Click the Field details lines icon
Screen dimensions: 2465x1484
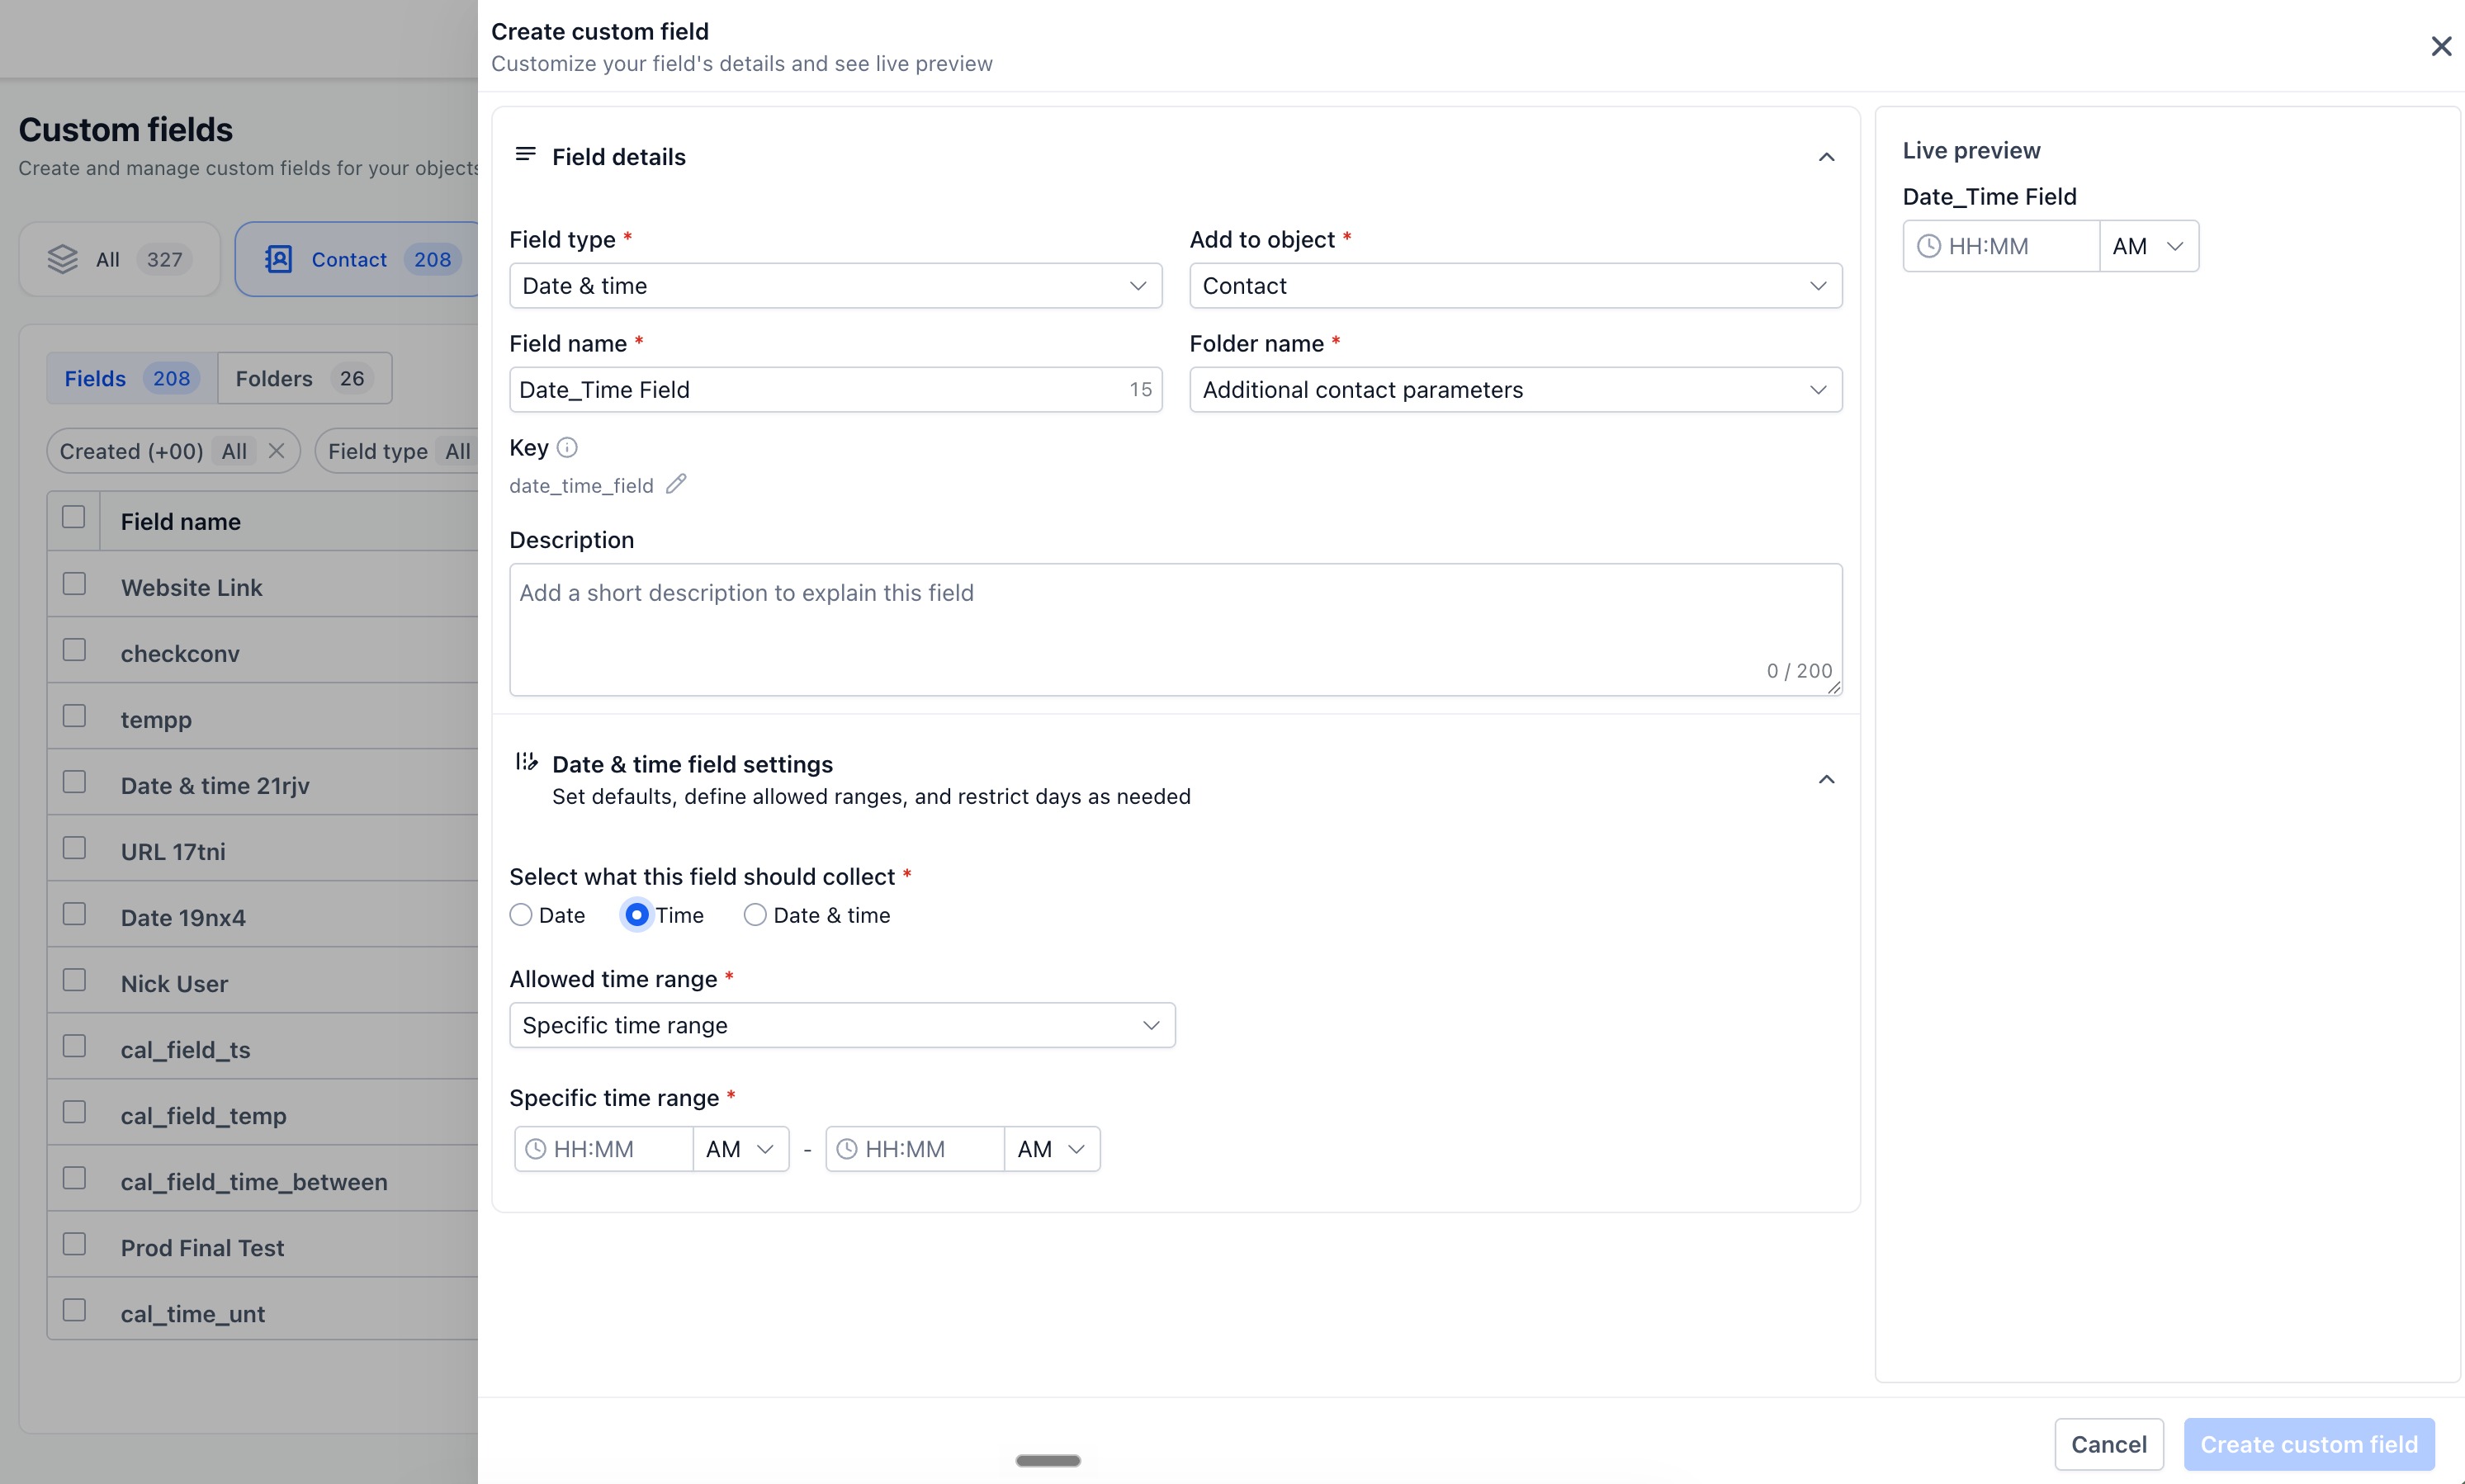(525, 154)
